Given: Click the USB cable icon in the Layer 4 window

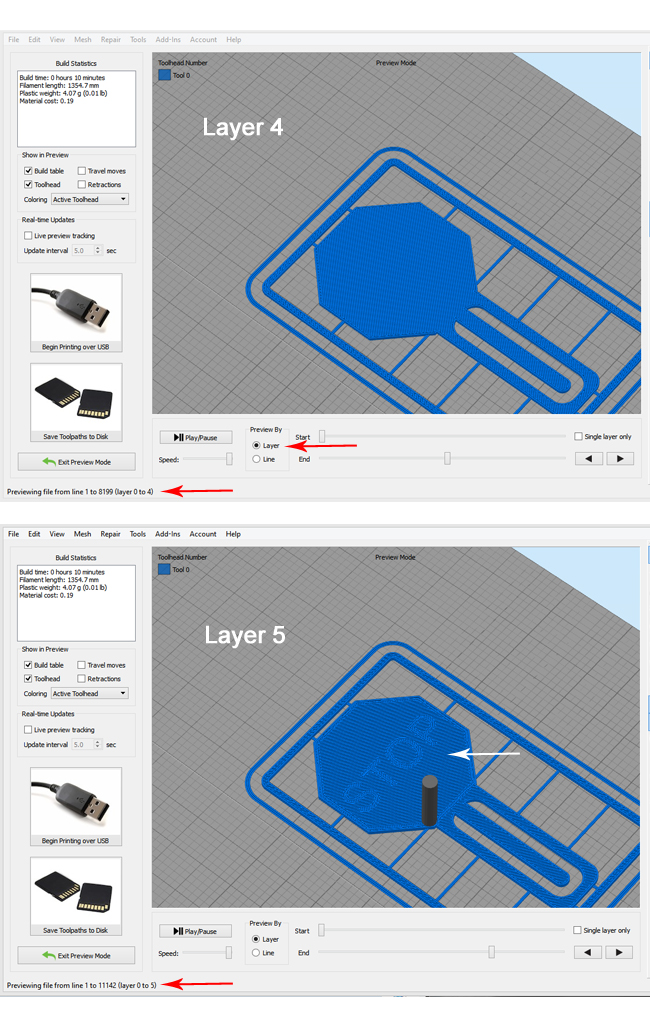Looking at the screenshot, I should click(x=76, y=307).
